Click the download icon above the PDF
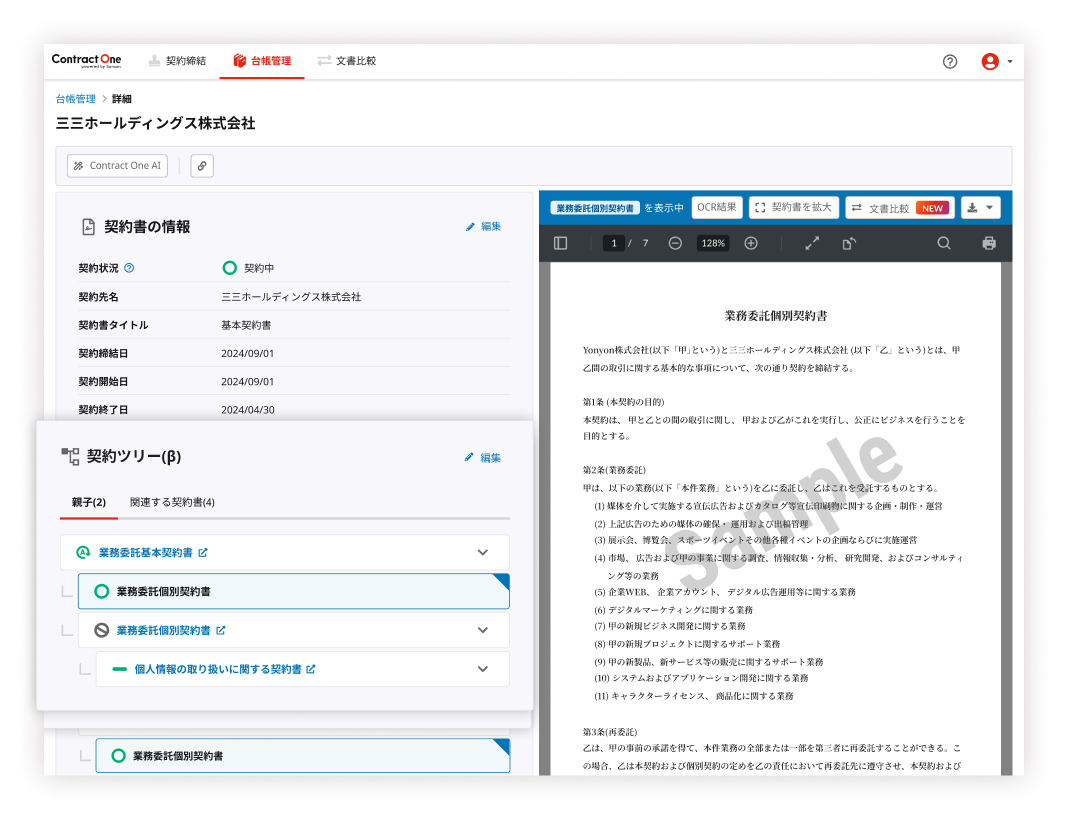Image resolution: width=1068 pixels, height=820 pixels. pyautogui.click(x=970, y=207)
